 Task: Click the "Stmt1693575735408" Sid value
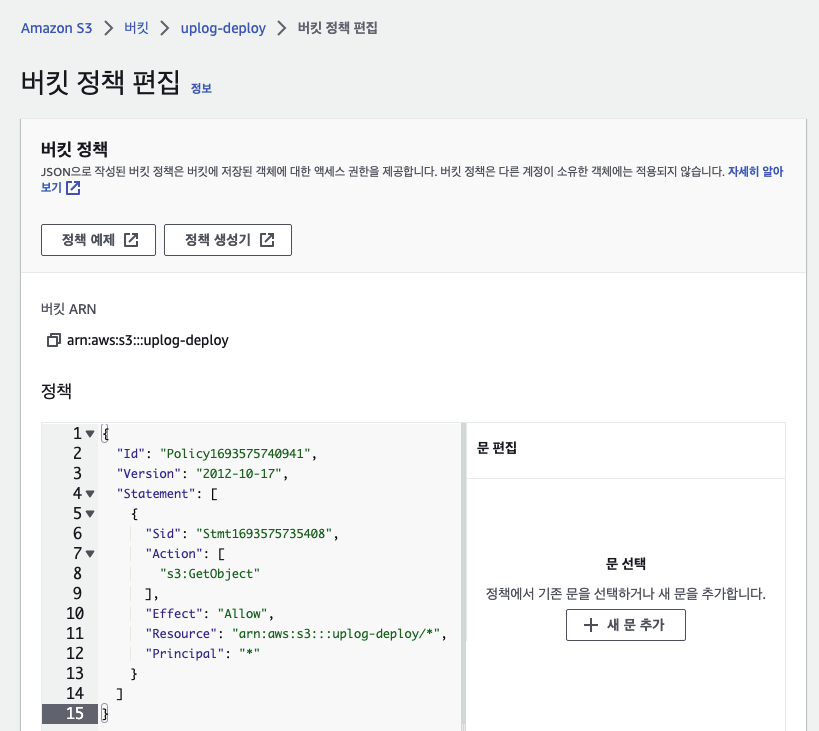point(264,534)
